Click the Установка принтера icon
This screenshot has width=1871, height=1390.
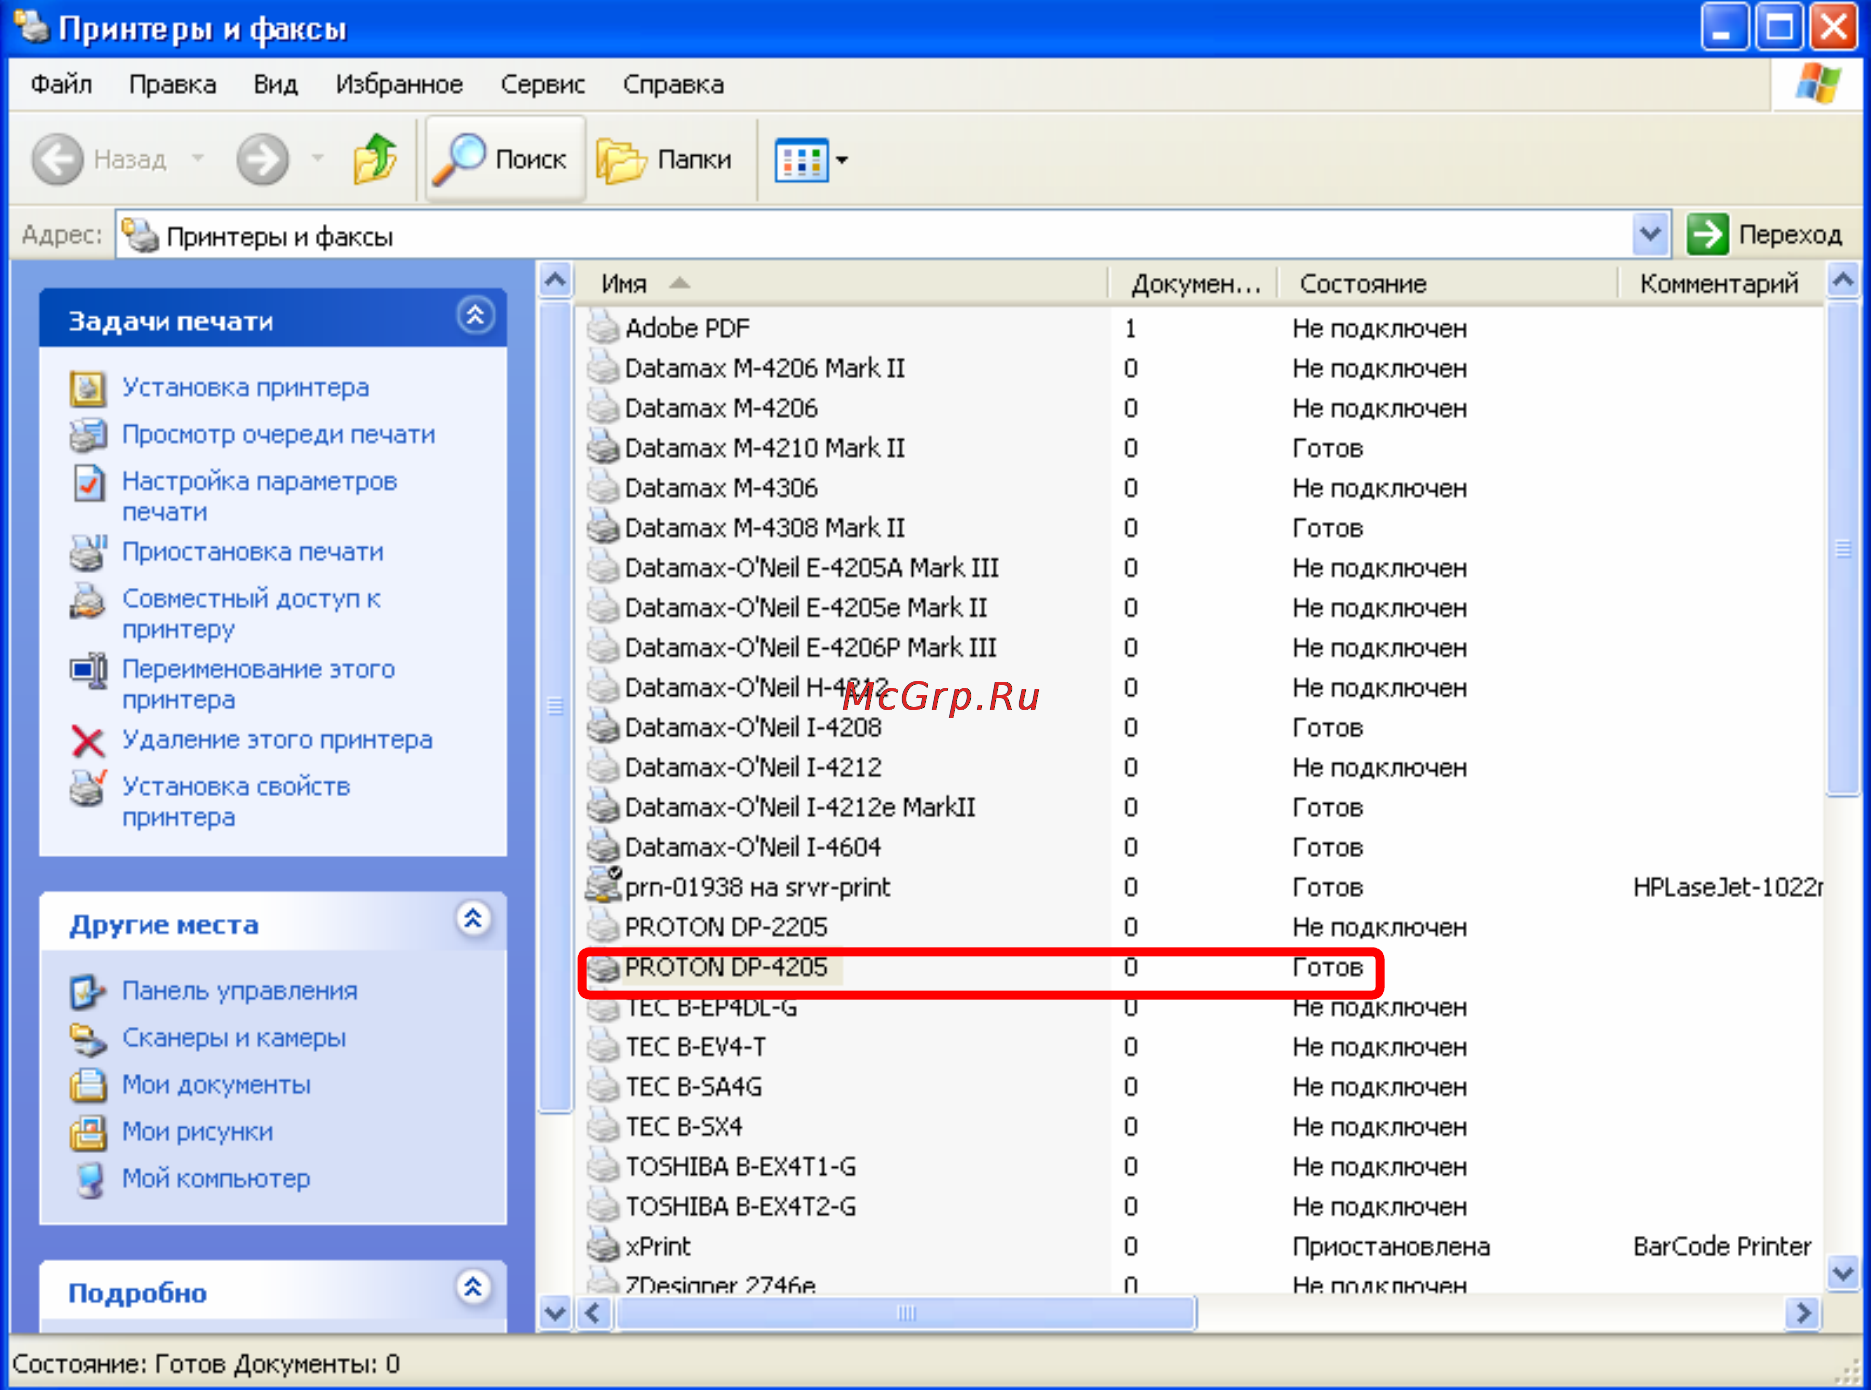tap(88, 388)
